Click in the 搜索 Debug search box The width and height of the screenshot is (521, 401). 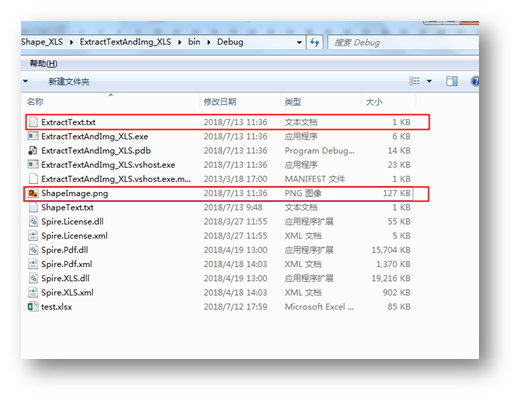403,42
